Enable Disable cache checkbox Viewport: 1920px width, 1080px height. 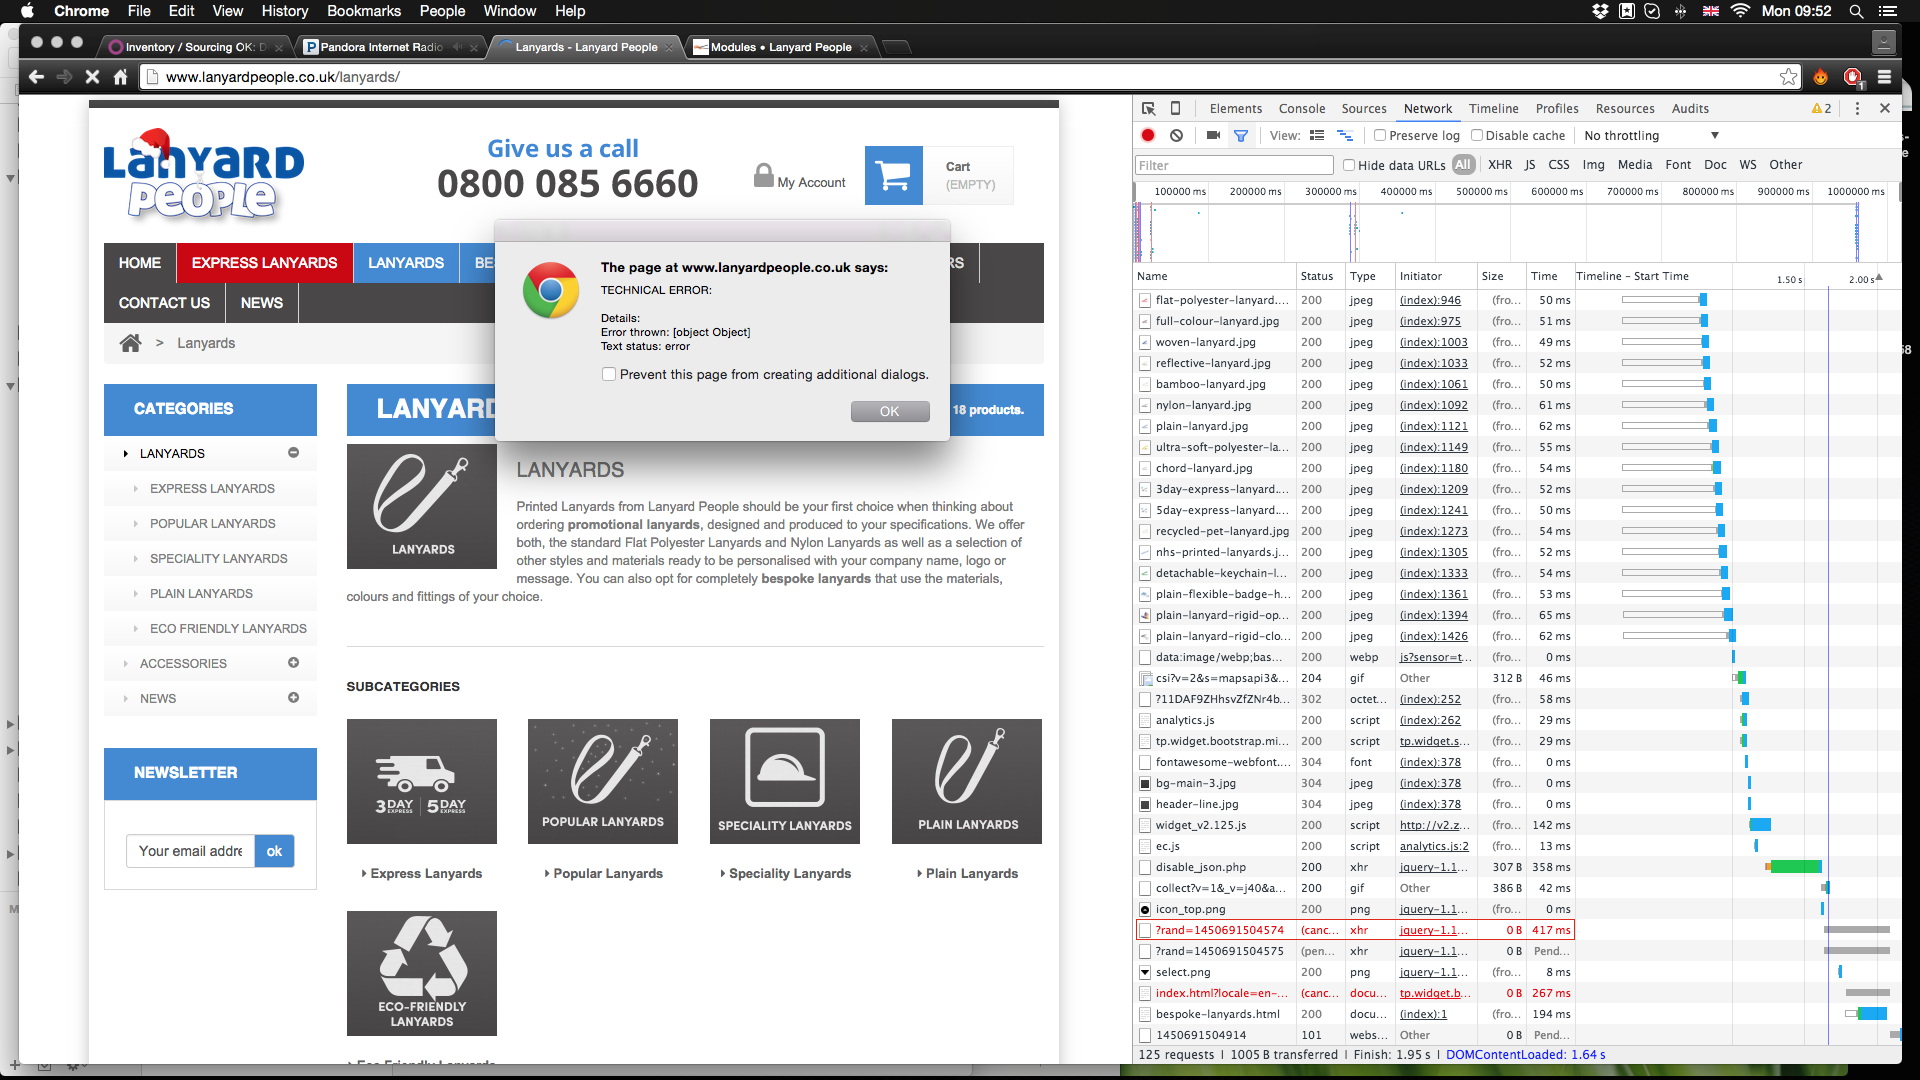point(1477,135)
